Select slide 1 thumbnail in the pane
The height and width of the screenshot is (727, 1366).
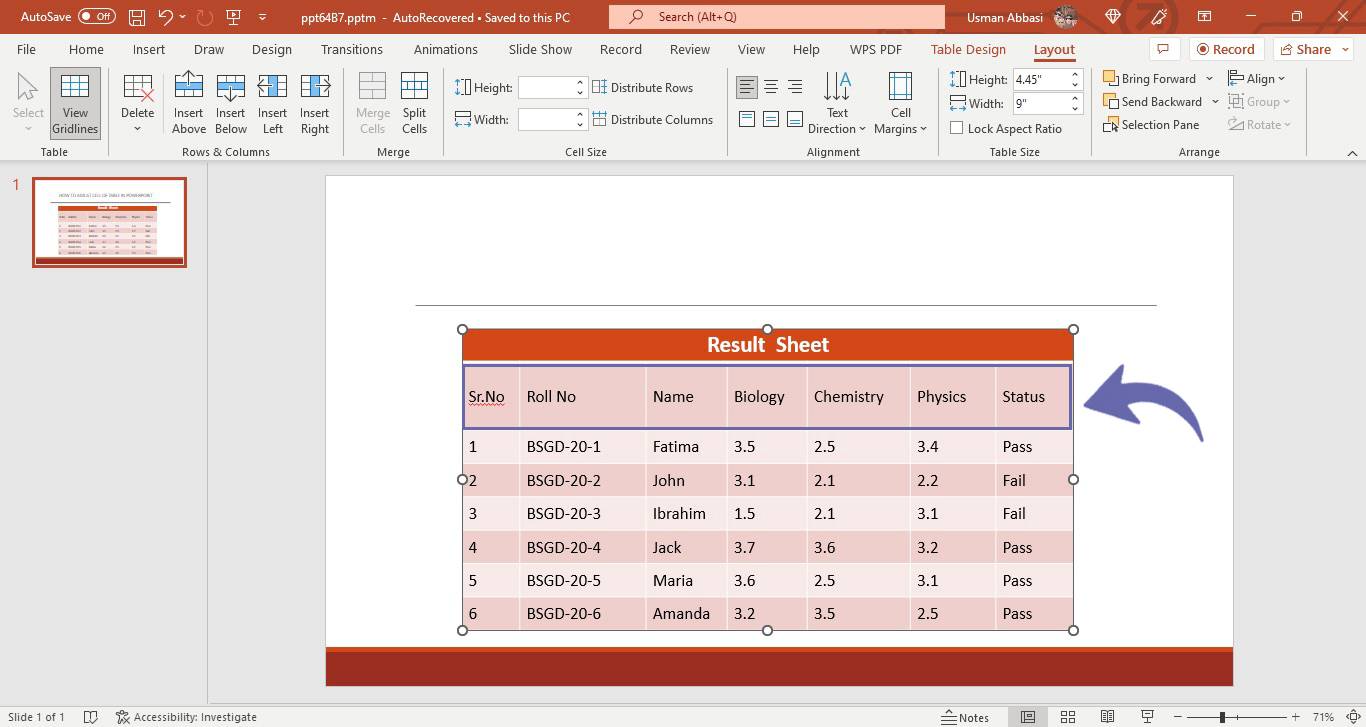[x=109, y=222]
